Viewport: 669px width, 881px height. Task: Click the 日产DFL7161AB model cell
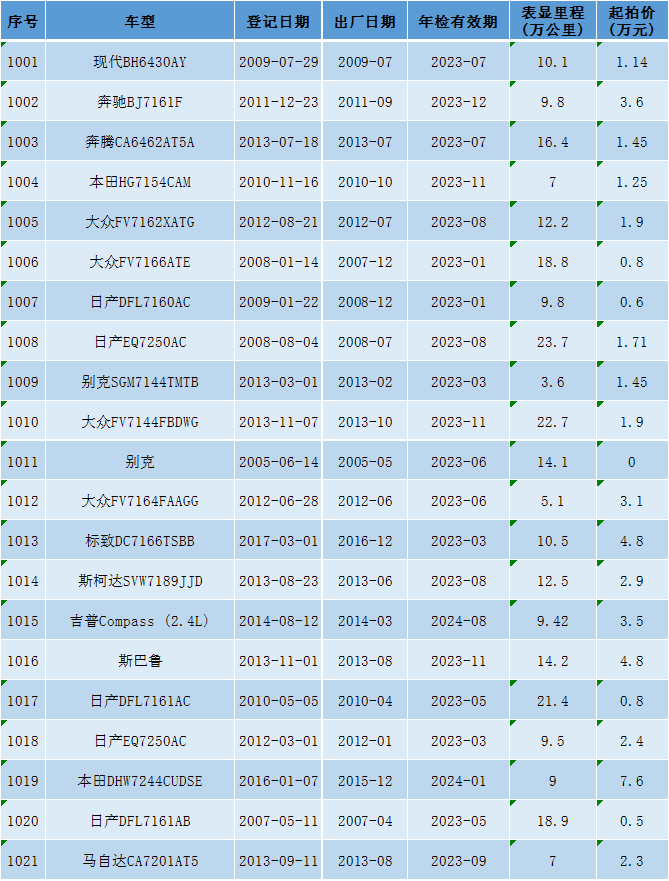click(140, 820)
